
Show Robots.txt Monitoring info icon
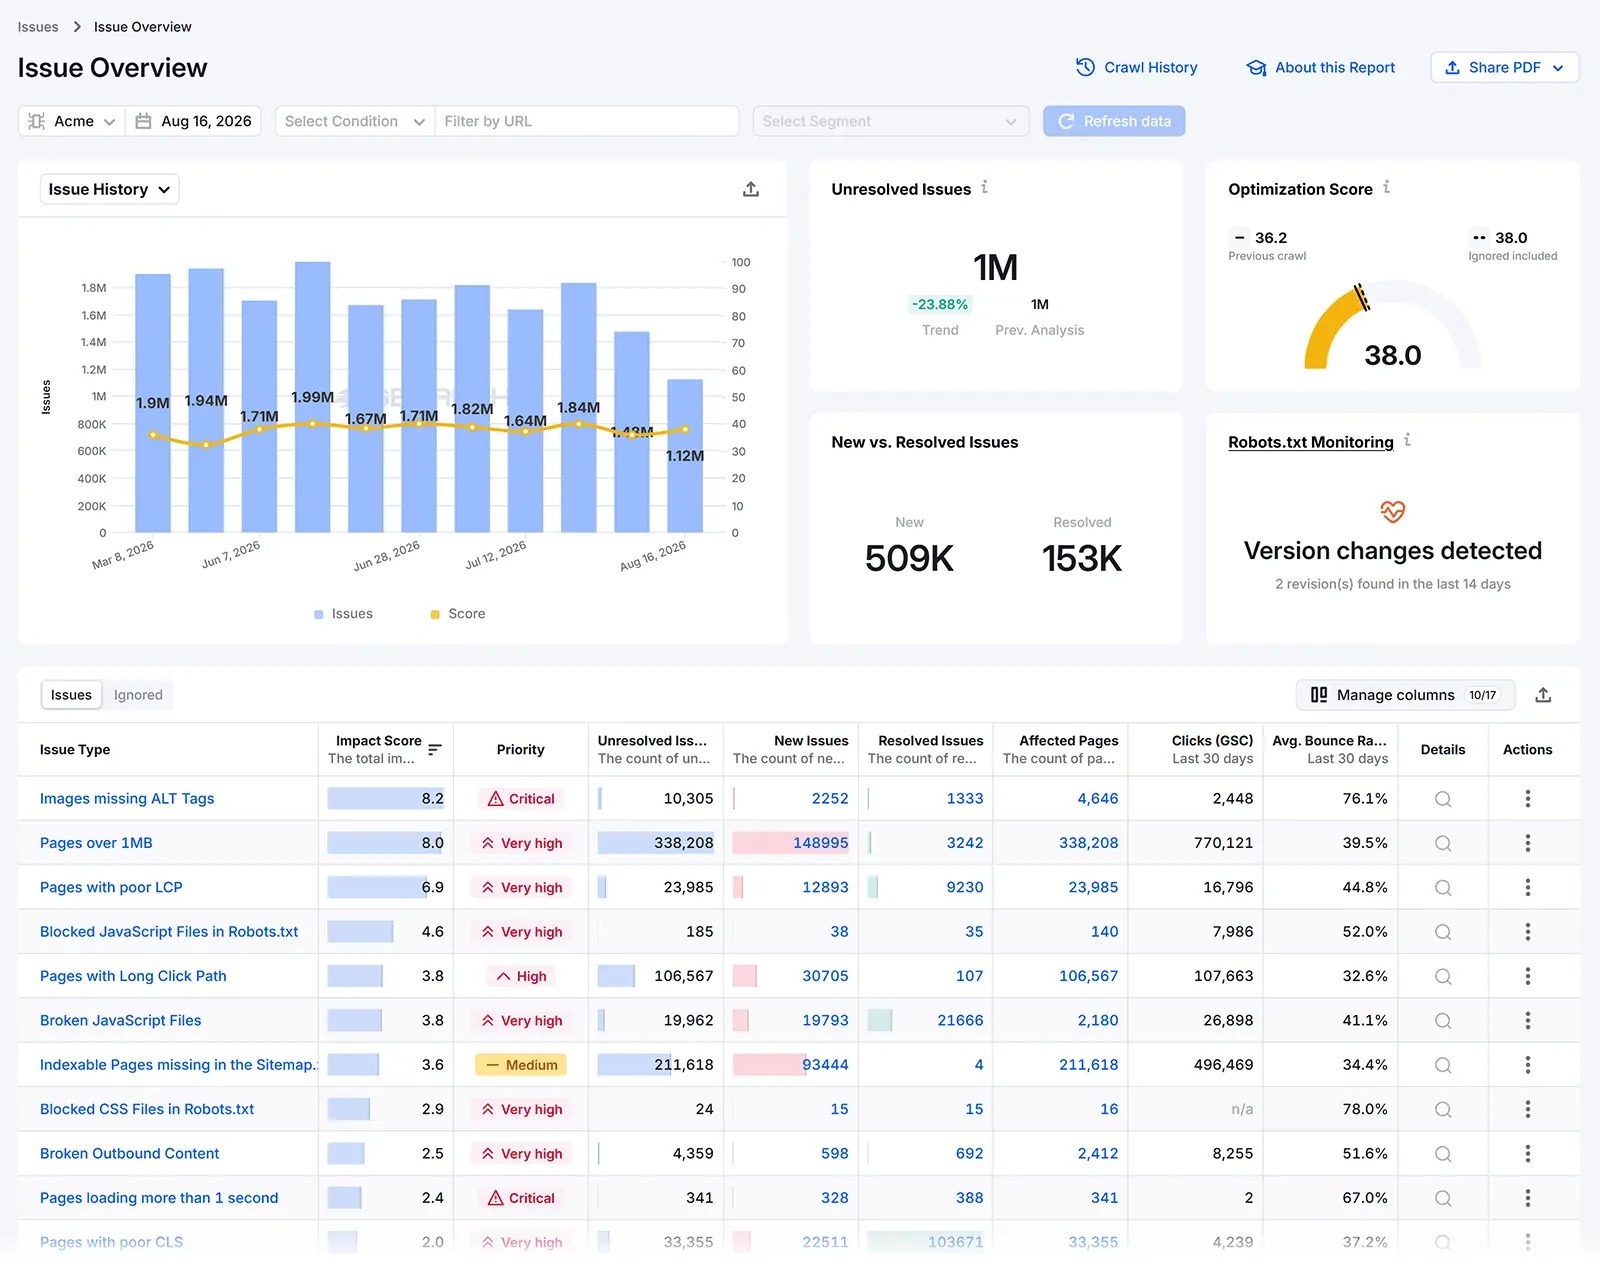1407,440
